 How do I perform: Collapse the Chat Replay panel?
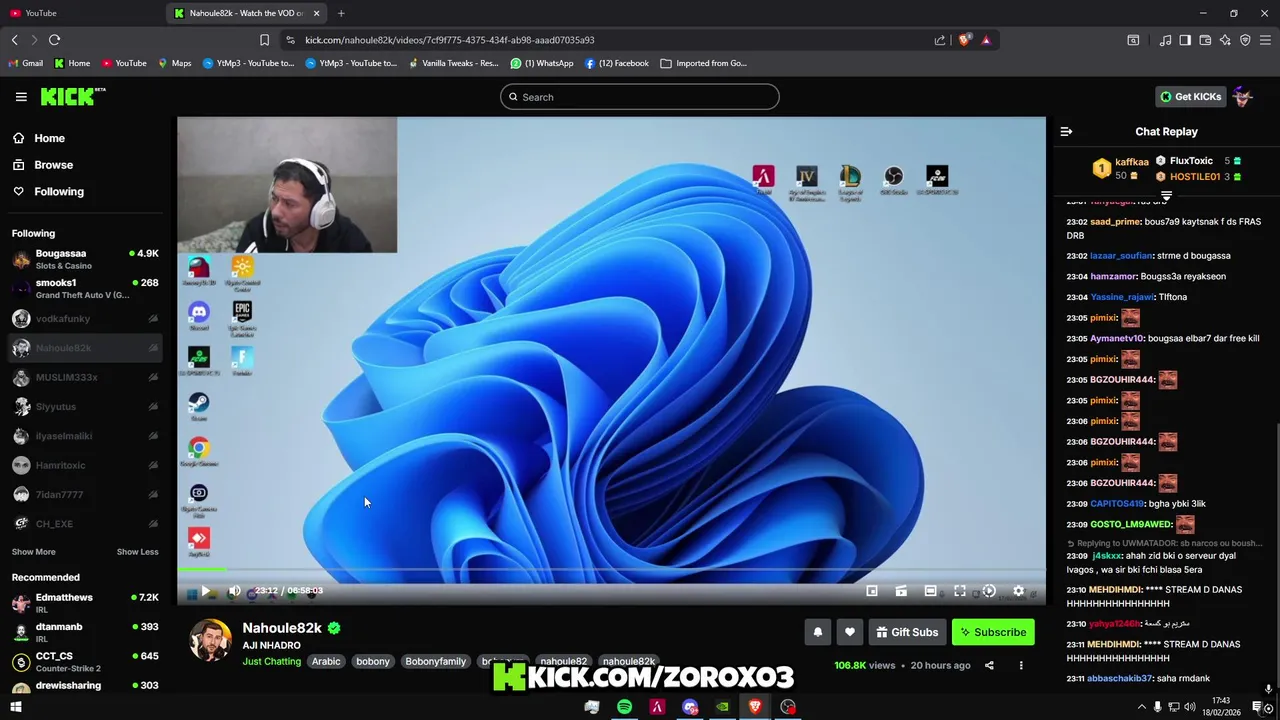(1066, 131)
